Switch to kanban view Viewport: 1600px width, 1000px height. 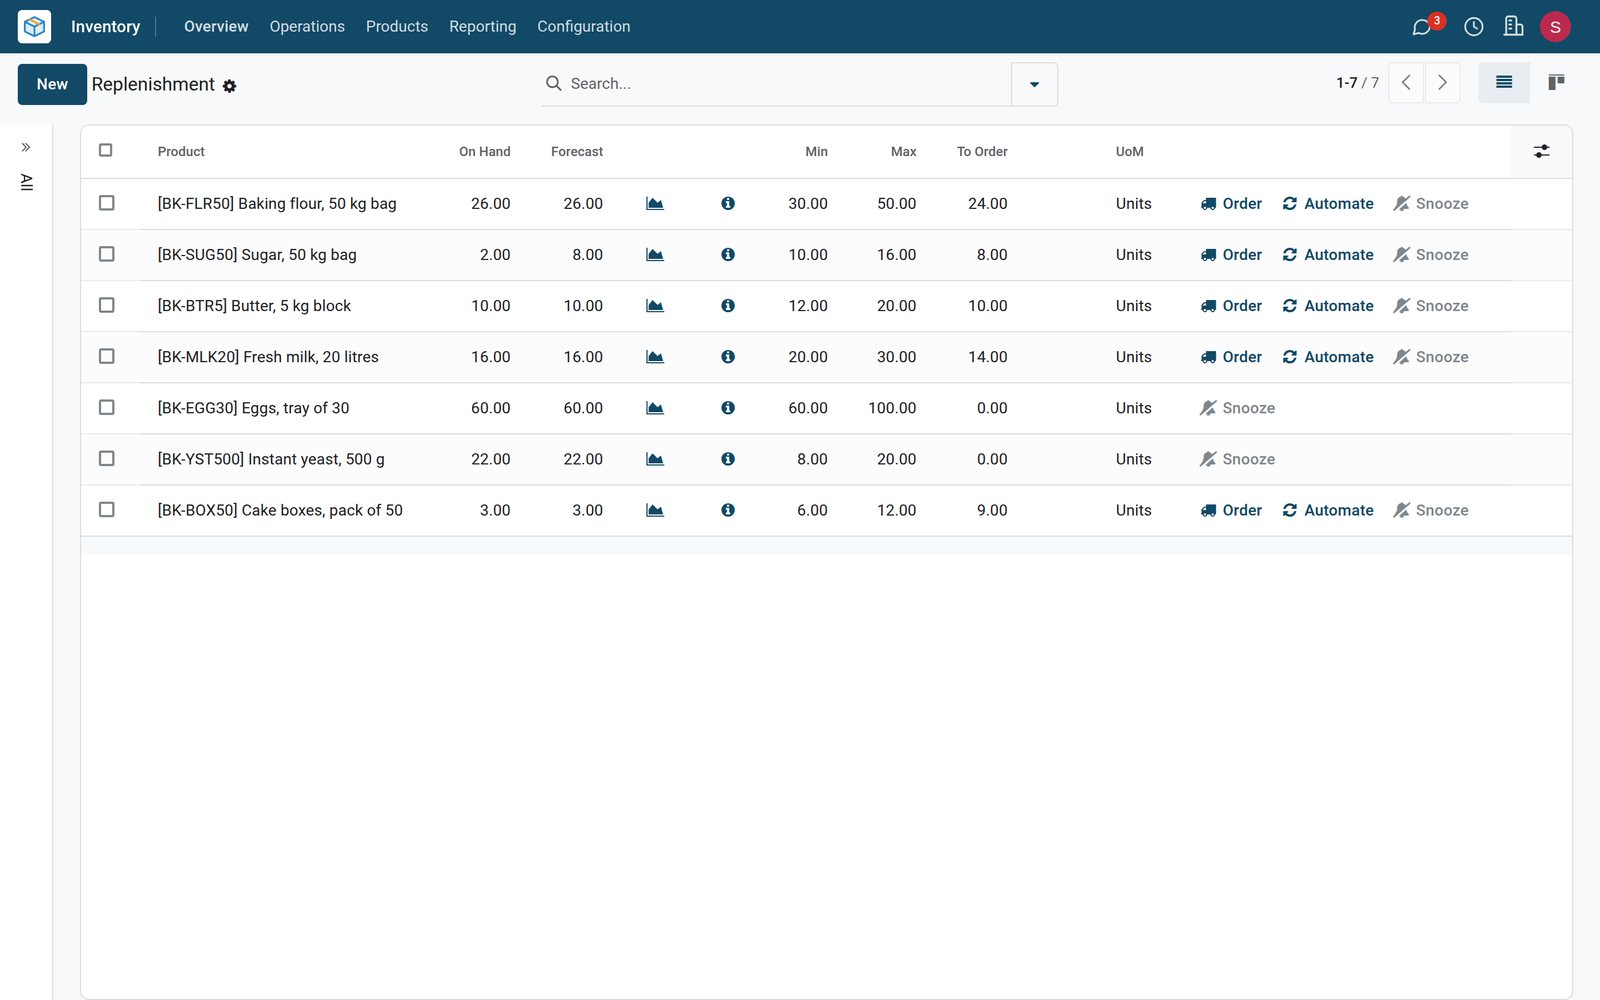pyautogui.click(x=1556, y=82)
